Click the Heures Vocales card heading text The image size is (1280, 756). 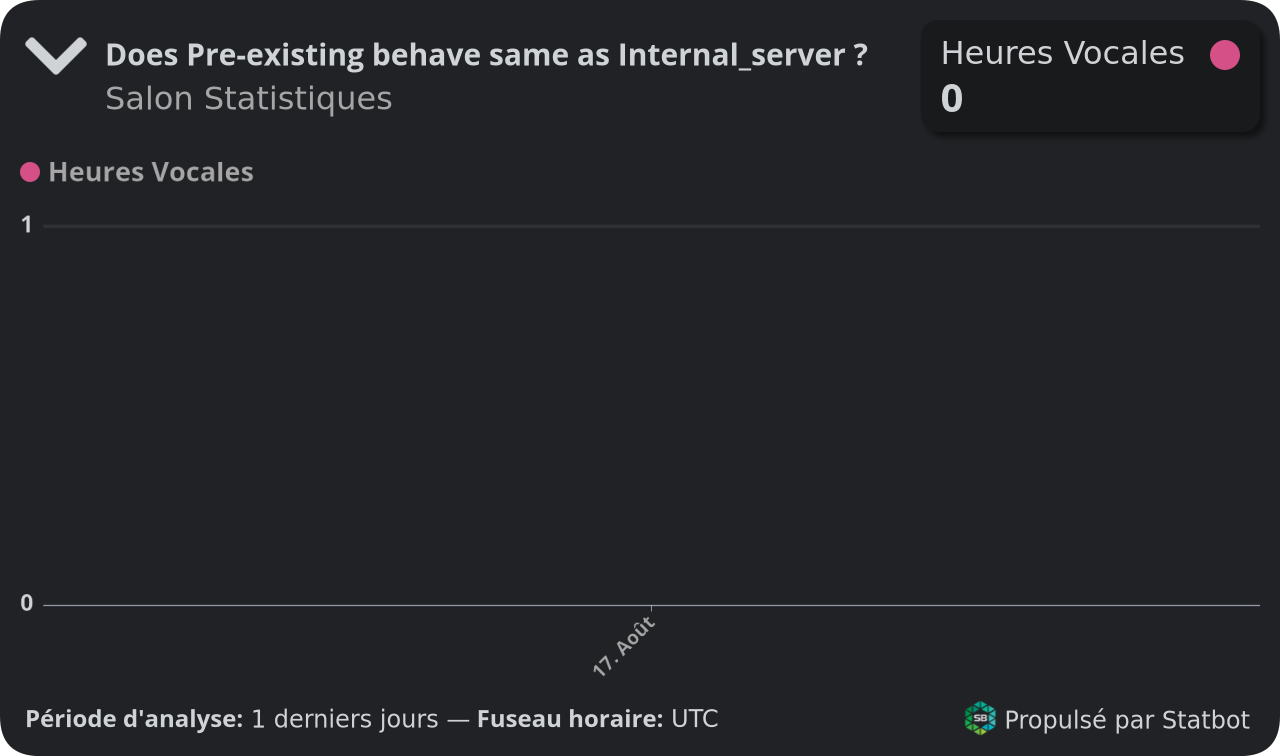pos(1062,53)
